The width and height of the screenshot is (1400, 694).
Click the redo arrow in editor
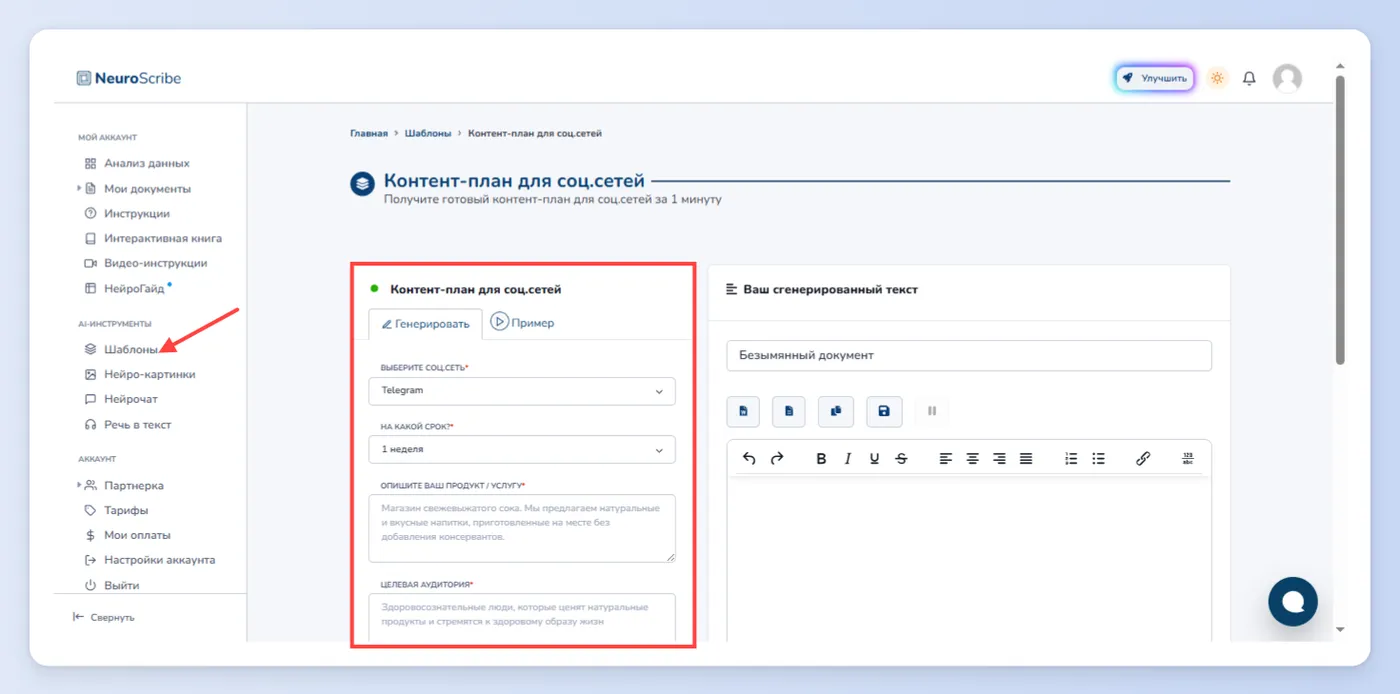(x=777, y=458)
